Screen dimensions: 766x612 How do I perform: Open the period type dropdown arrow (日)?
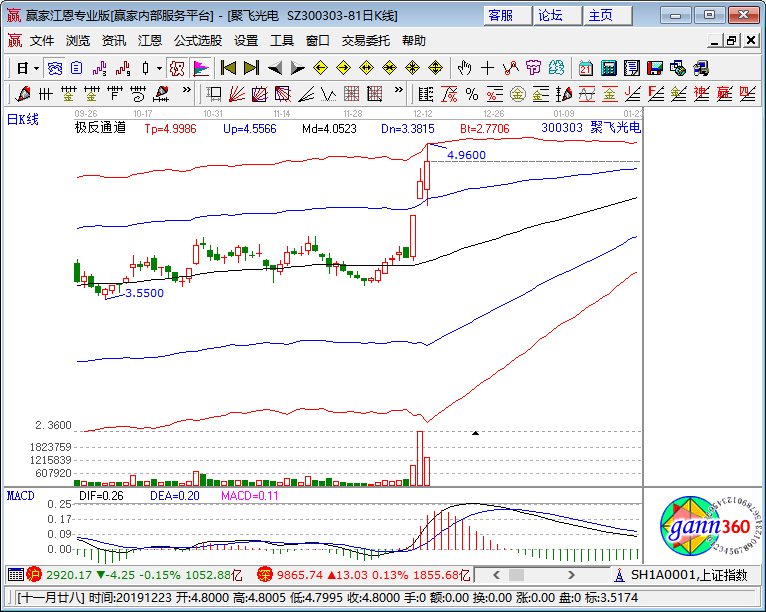pos(37,68)
